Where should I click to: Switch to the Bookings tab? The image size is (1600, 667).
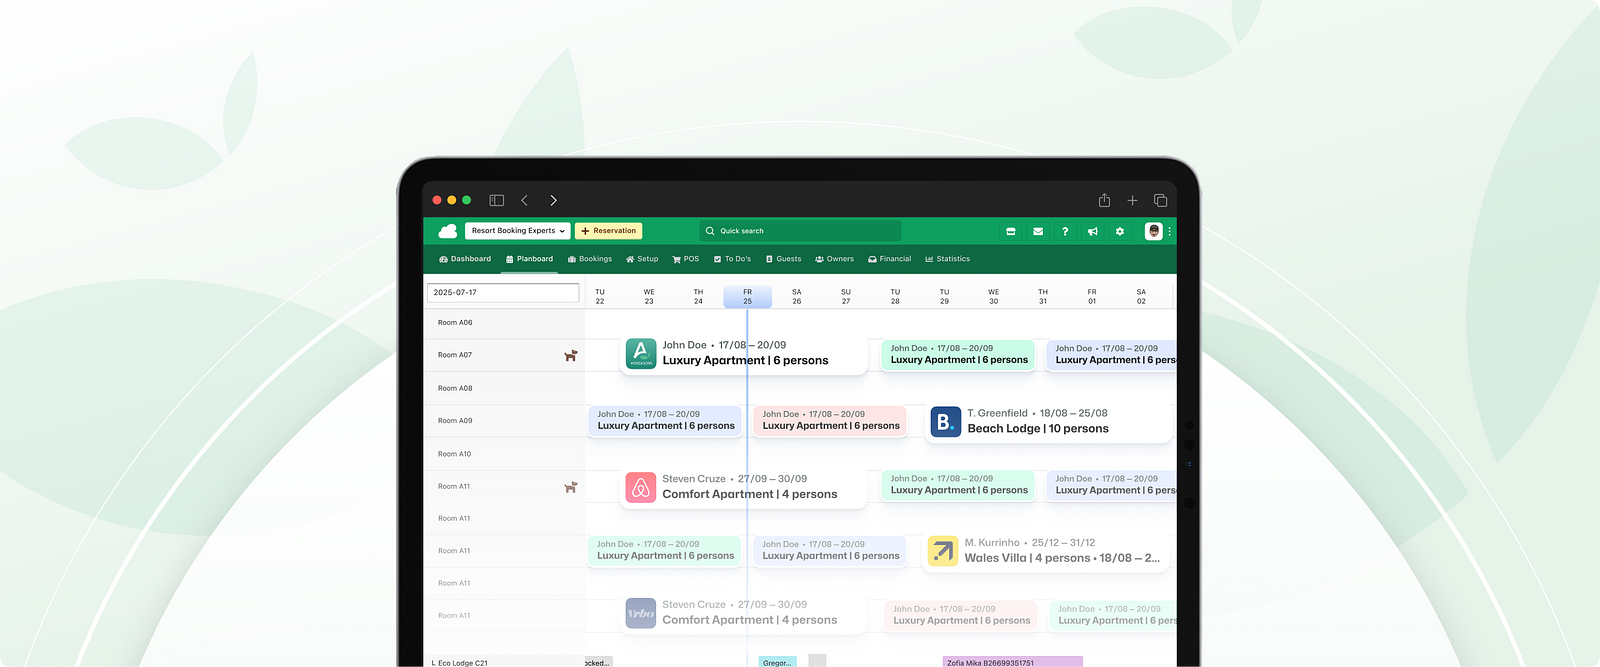(x=590, y=259)
